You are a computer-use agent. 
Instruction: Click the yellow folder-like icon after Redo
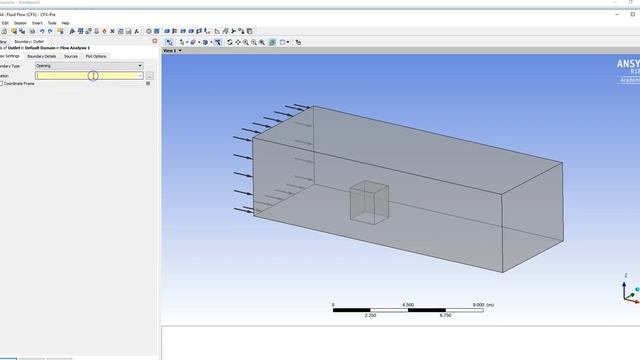(60, 31)
